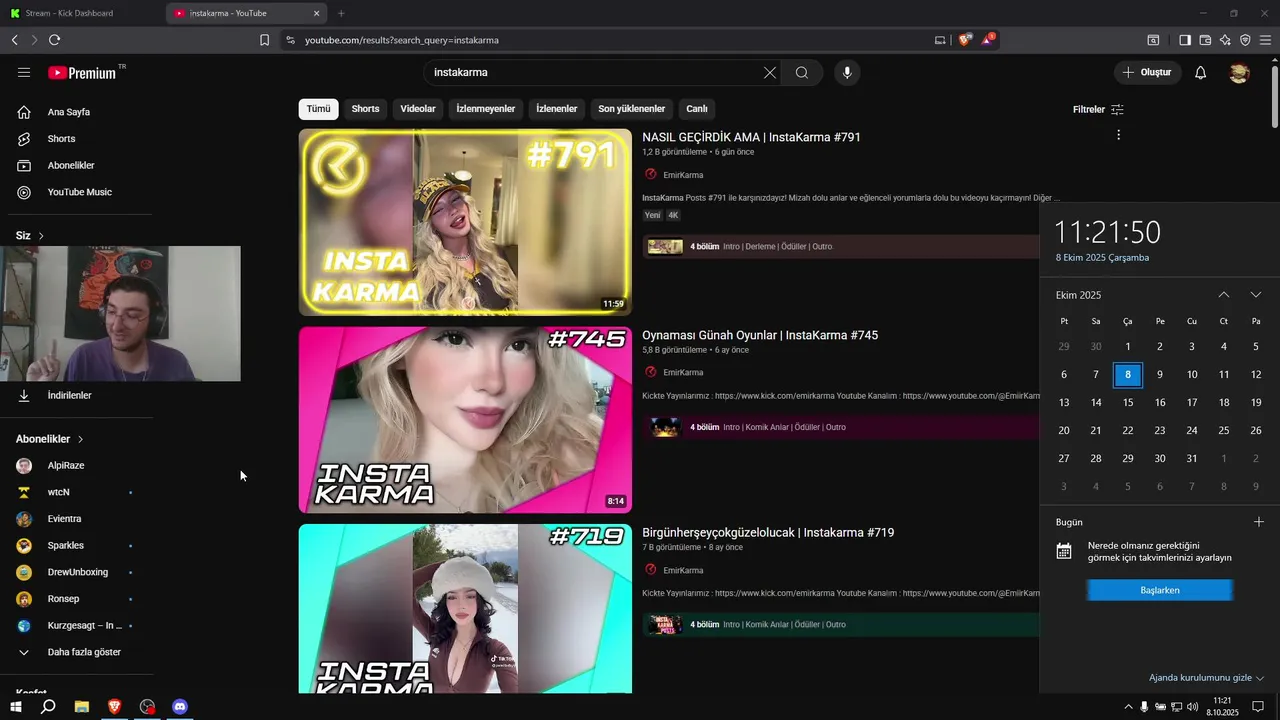The image size is (1280, 720).
Task: Click the Brave Shields lion icon
Action: click(964, 40)
